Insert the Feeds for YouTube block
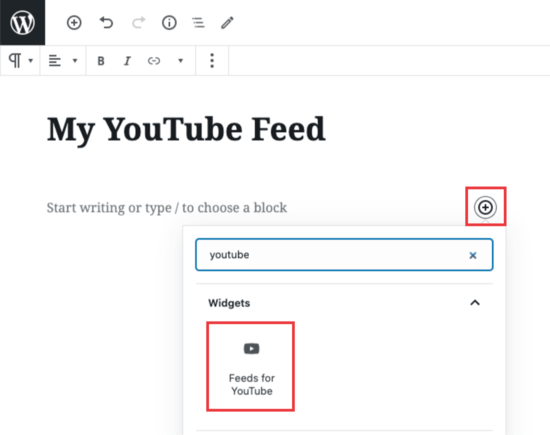The width and height of the screenshot is (550, 435). (x=251, y=366)
